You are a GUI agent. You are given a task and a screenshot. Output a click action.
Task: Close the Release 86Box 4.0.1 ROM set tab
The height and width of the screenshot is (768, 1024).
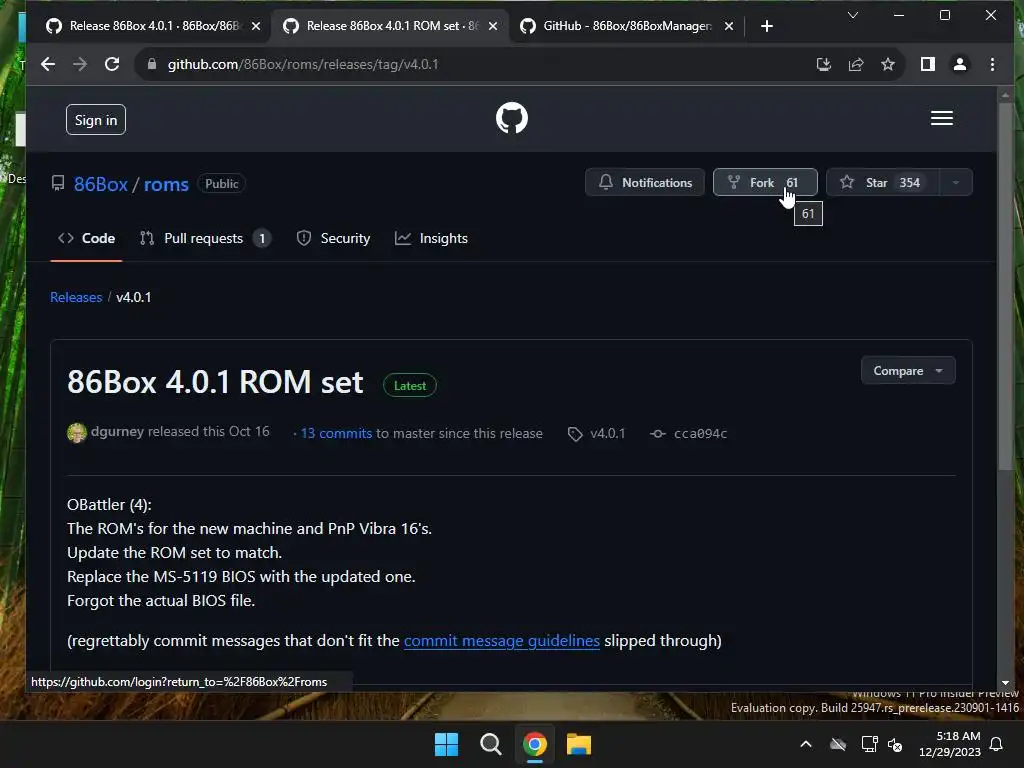point(493,26)
